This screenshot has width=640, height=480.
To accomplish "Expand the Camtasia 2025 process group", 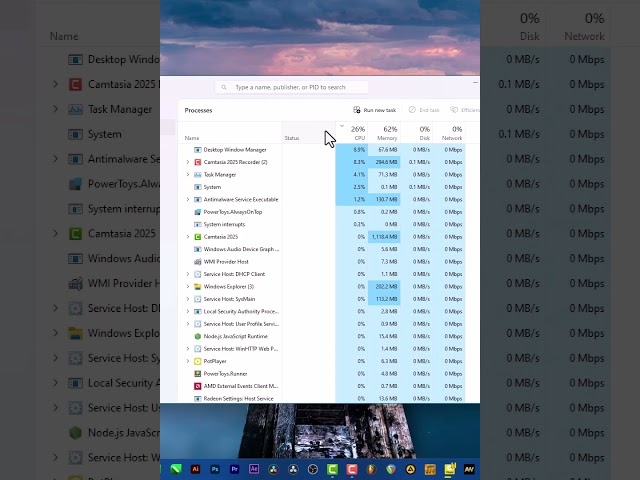I will [188, 237].
